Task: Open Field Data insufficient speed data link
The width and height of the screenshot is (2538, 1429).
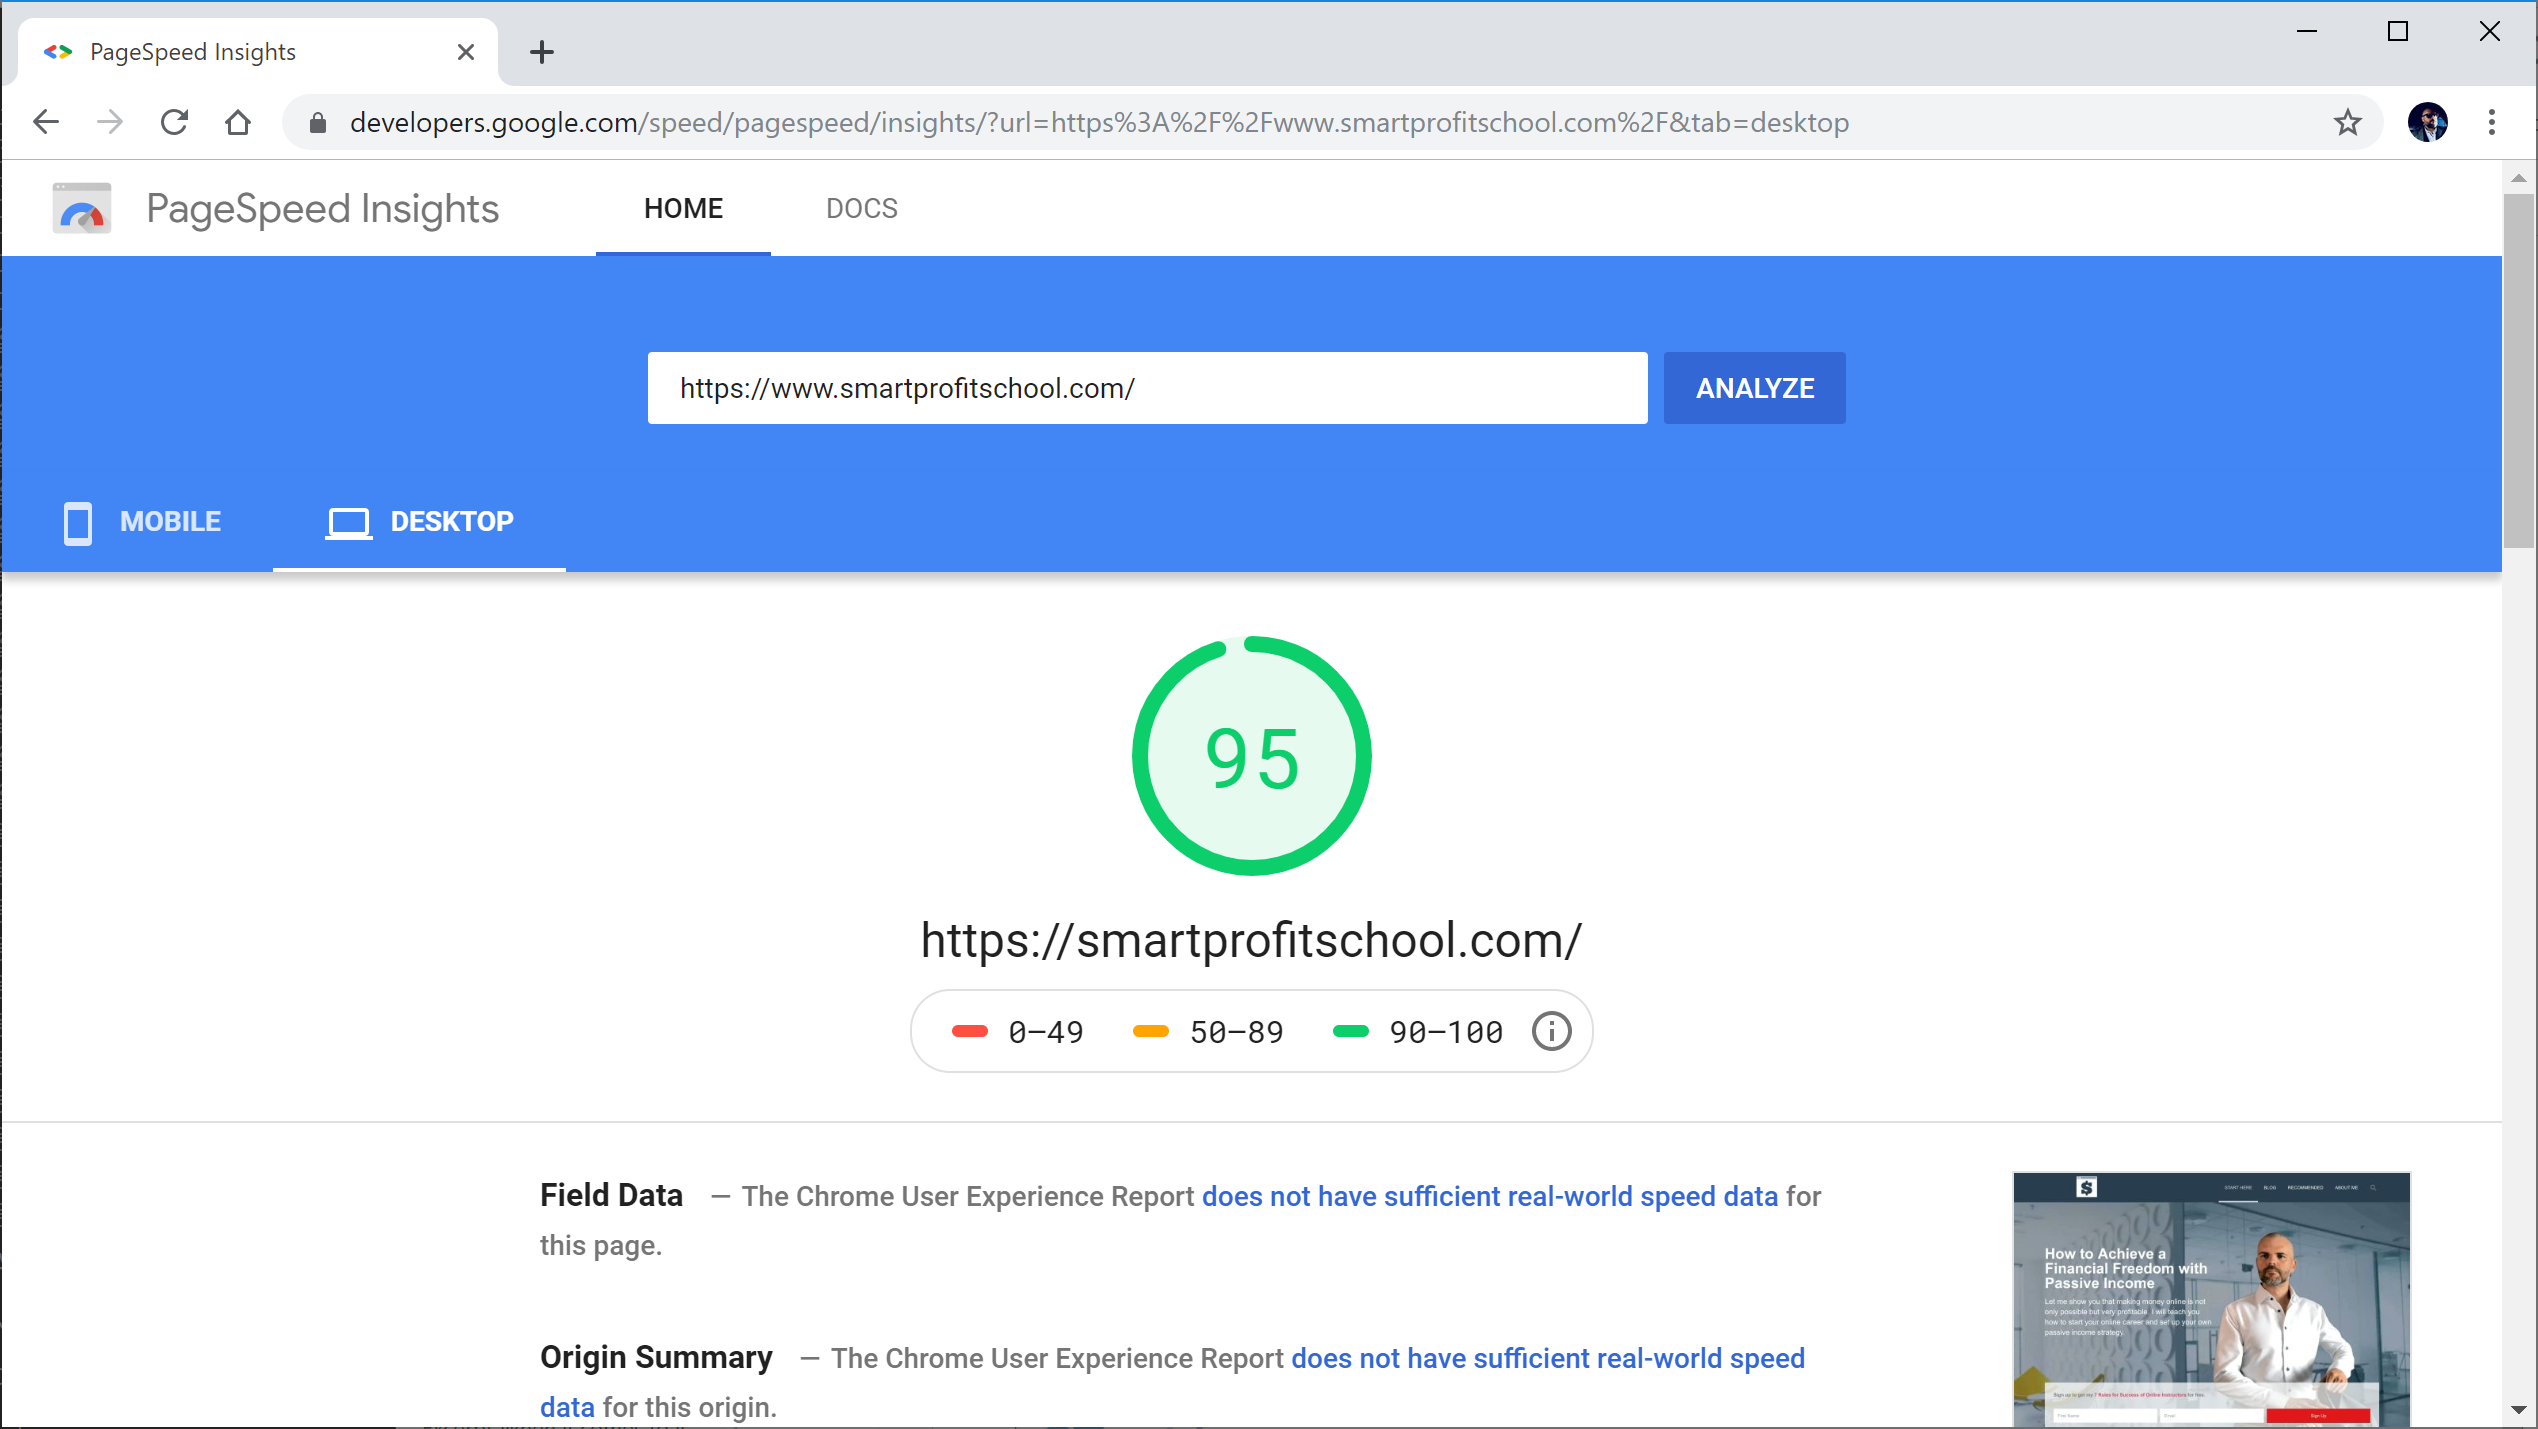Action: tap(1489, 1196)
